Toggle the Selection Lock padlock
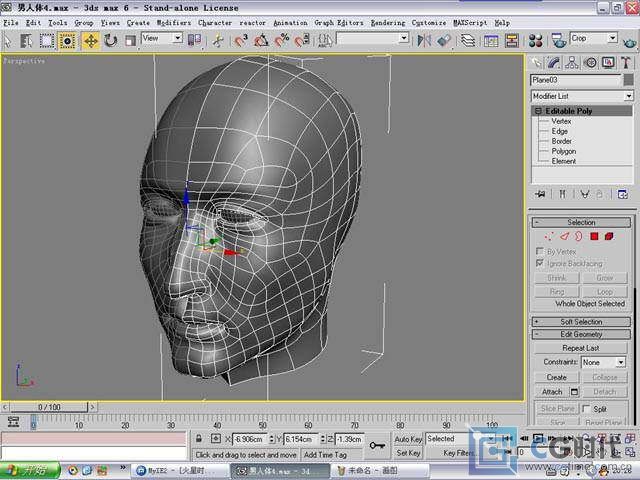 tap(198, 439)
